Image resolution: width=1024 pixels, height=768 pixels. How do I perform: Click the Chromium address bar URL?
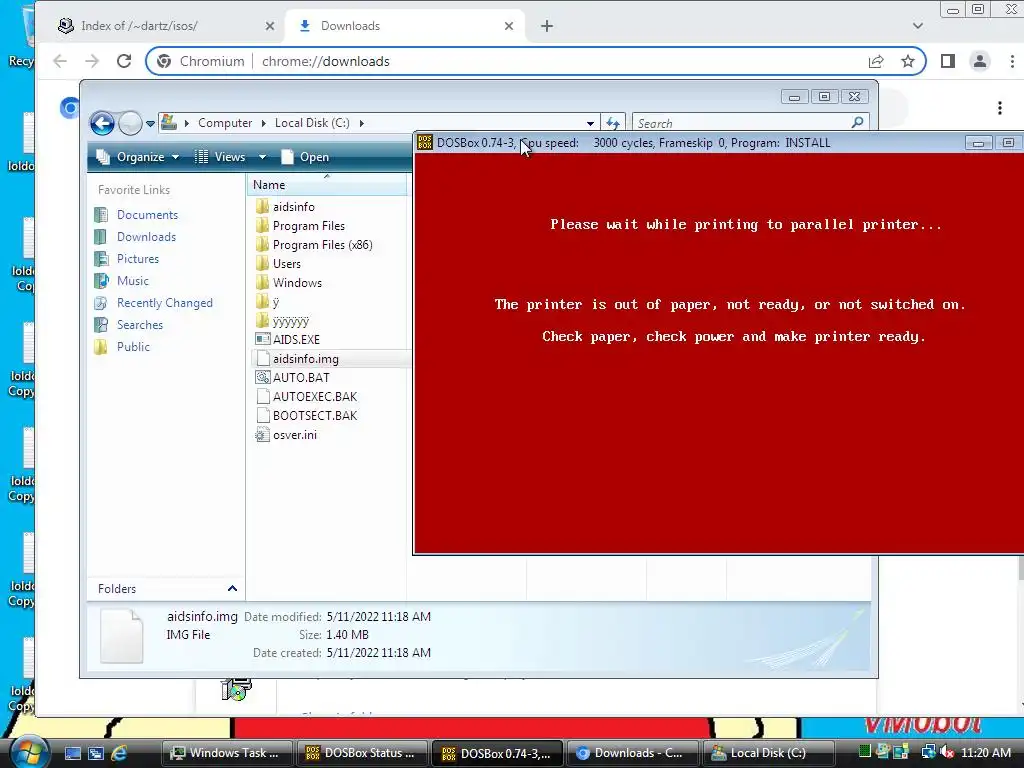click(326, 61)
